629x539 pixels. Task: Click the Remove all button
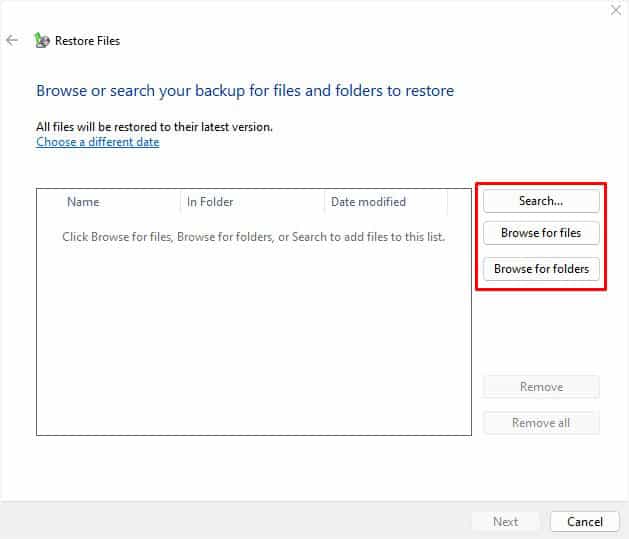point(541,423)
